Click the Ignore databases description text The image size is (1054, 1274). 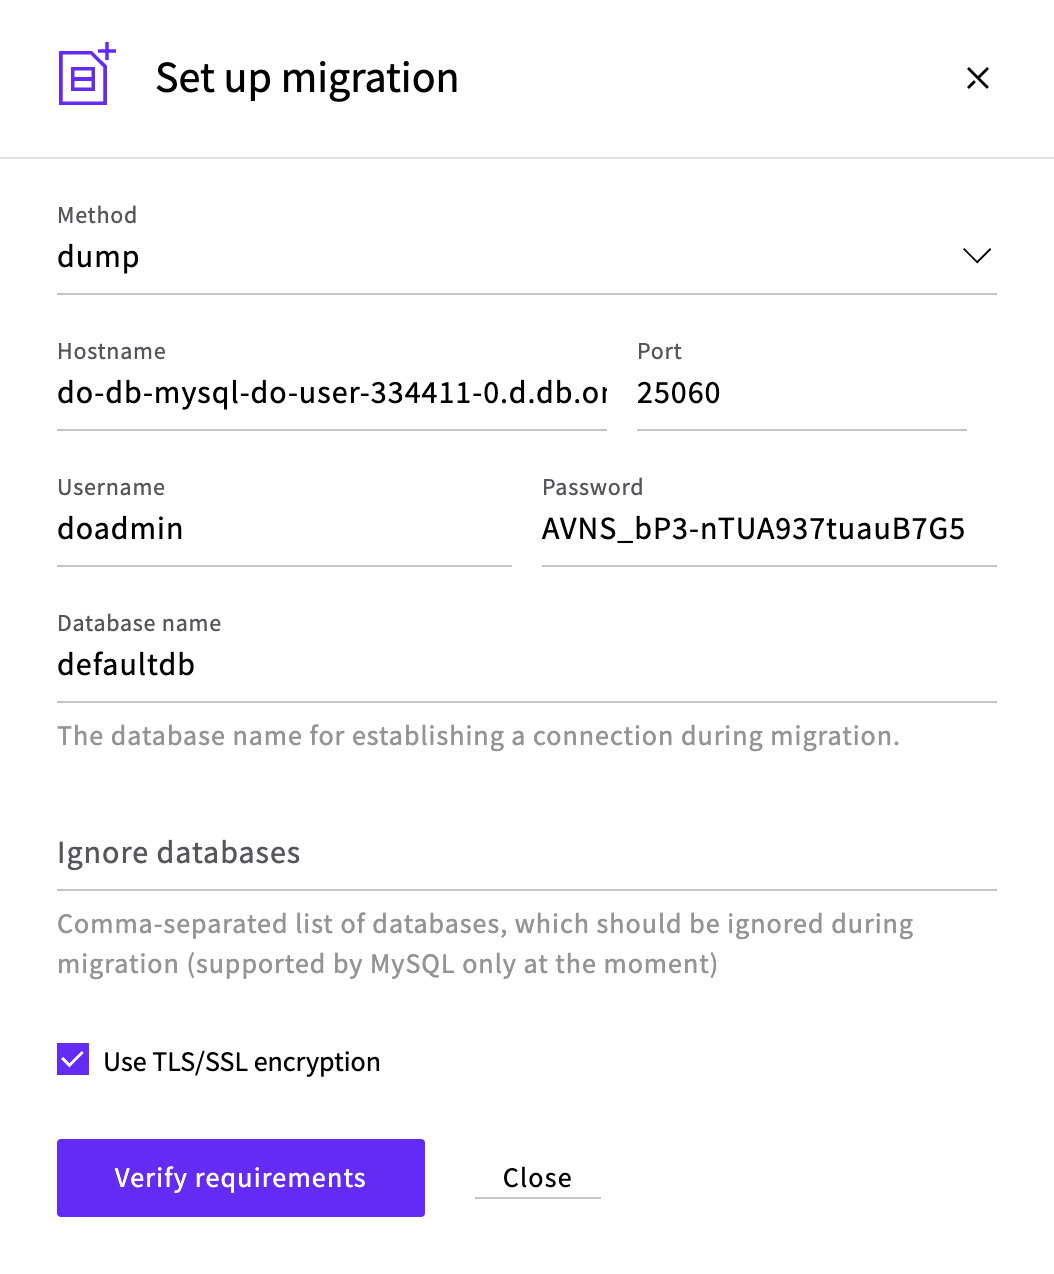pyautogui.click(x=485, y=944)
